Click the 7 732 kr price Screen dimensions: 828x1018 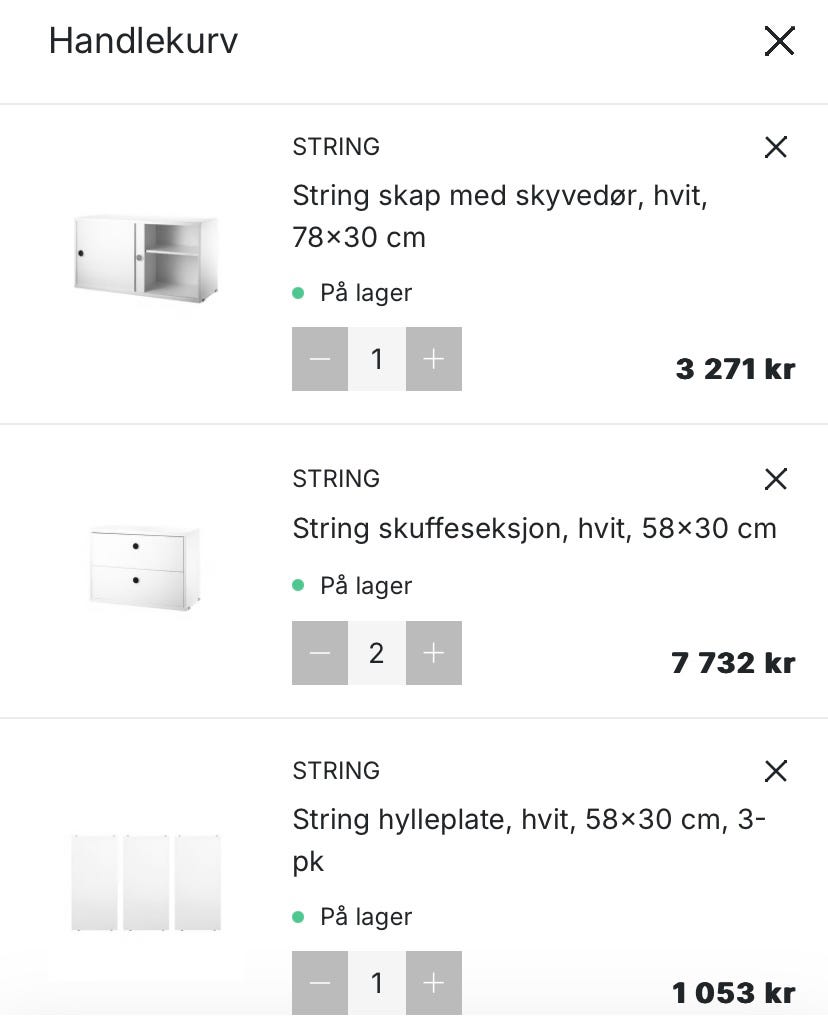733,663
